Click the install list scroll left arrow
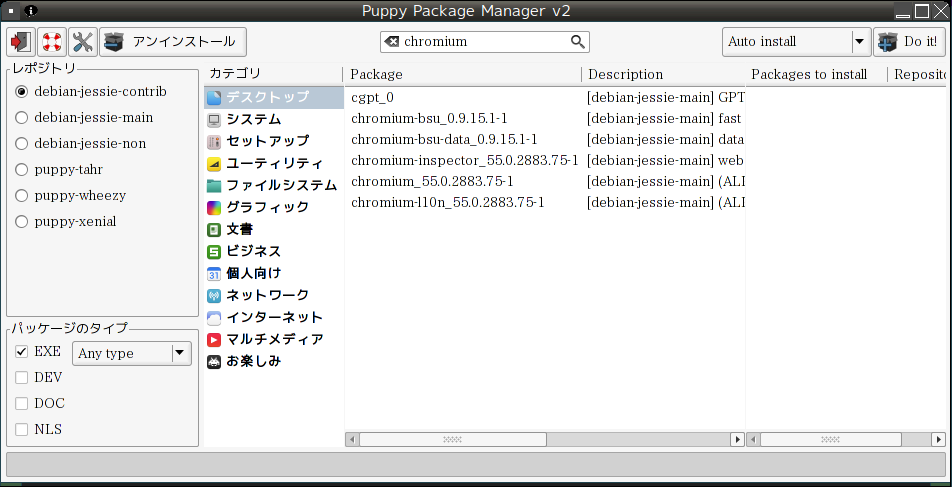The height and width of the screenshot is (487, 952). [753, 439]
